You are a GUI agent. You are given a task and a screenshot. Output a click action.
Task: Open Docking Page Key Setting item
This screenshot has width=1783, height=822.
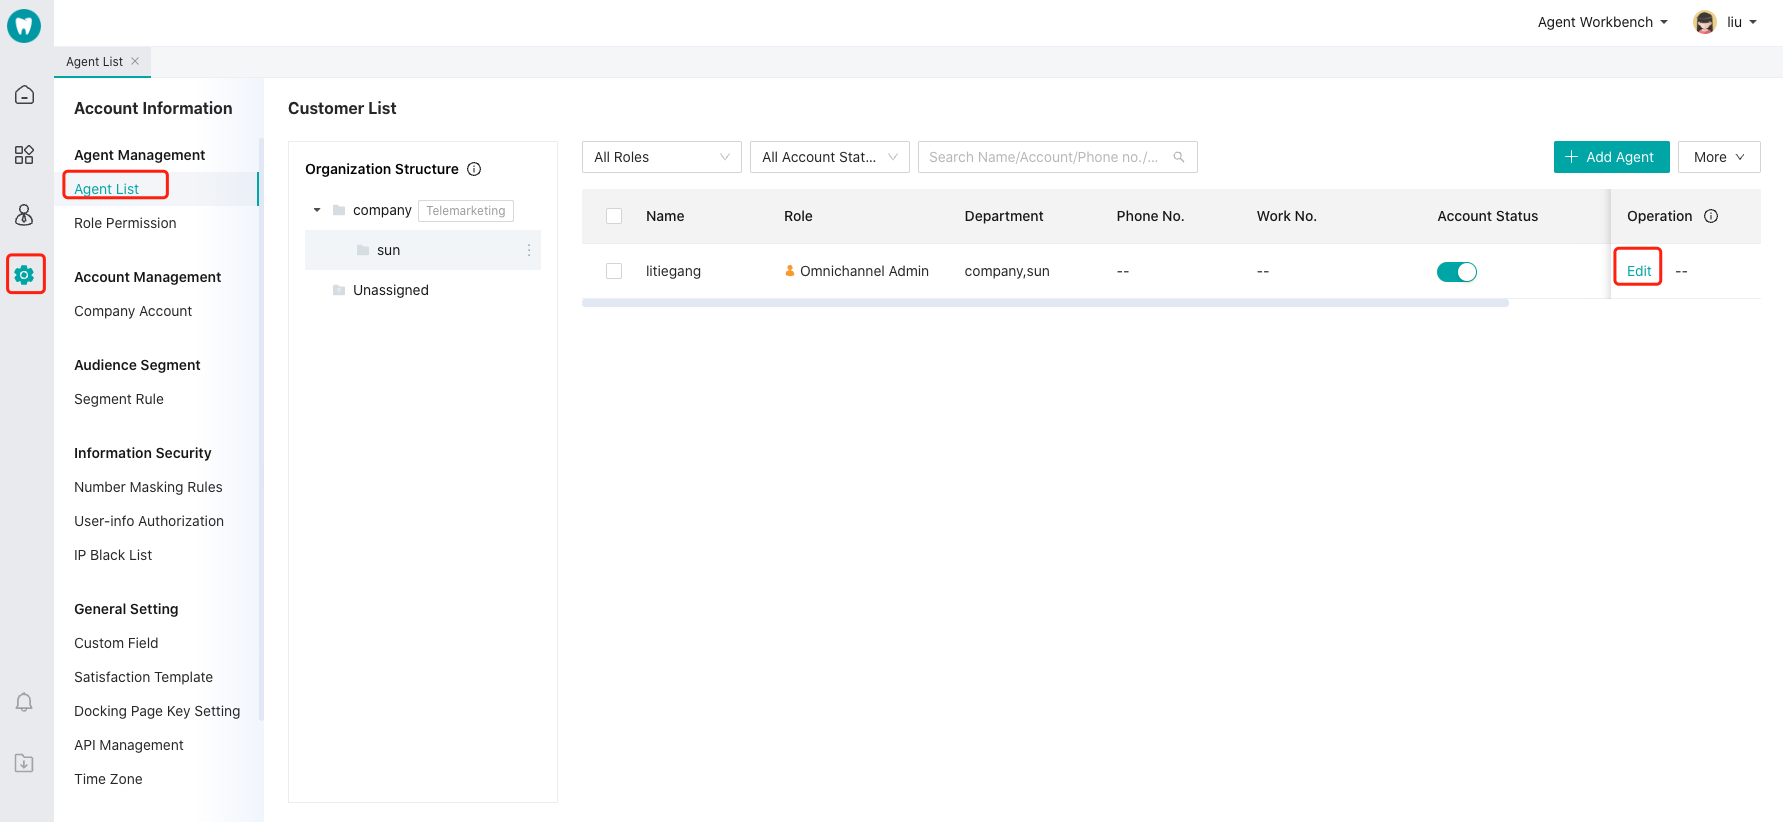[x=157, y=711]
